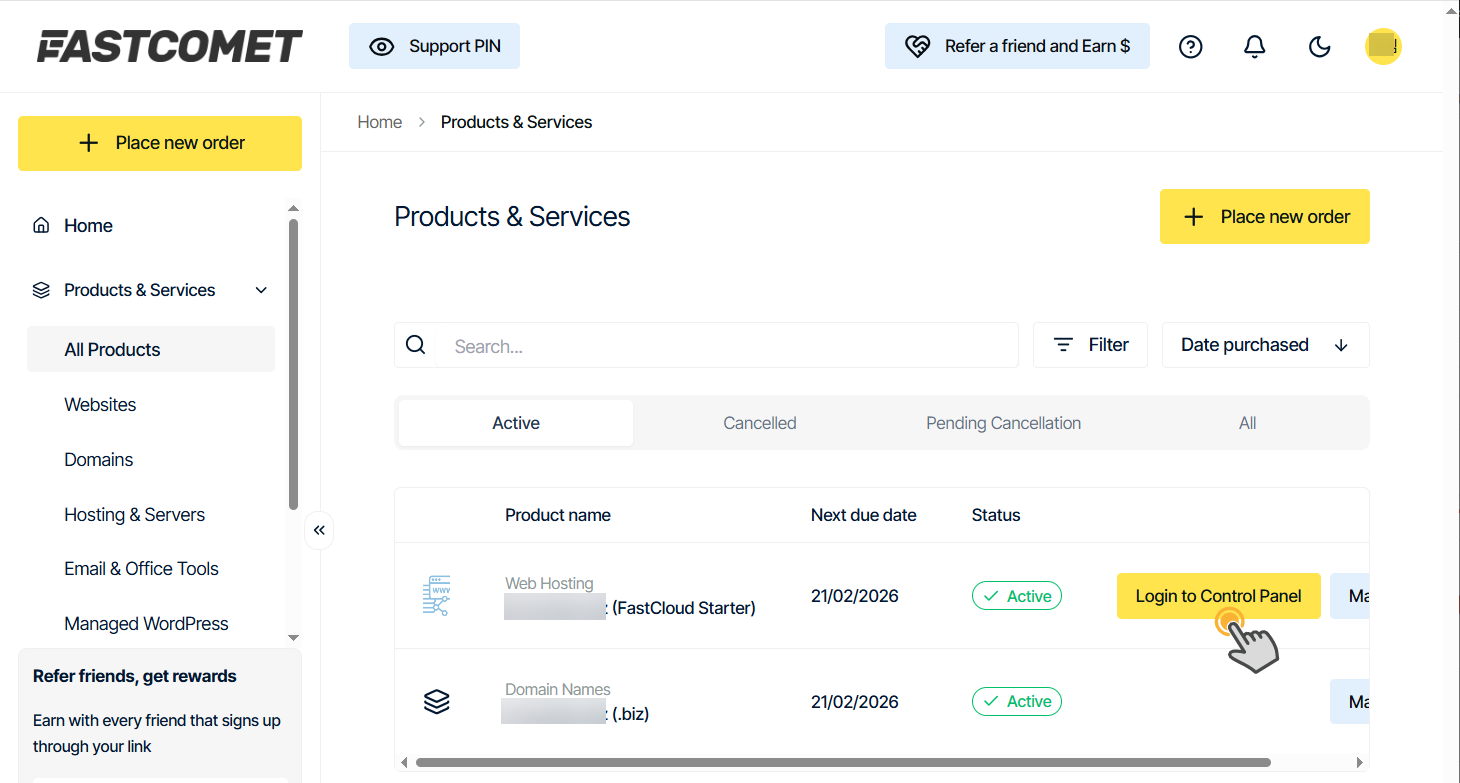Collapse Products & Services sidebar chevron
The image size is (1460, 783).
click(261, 290)
